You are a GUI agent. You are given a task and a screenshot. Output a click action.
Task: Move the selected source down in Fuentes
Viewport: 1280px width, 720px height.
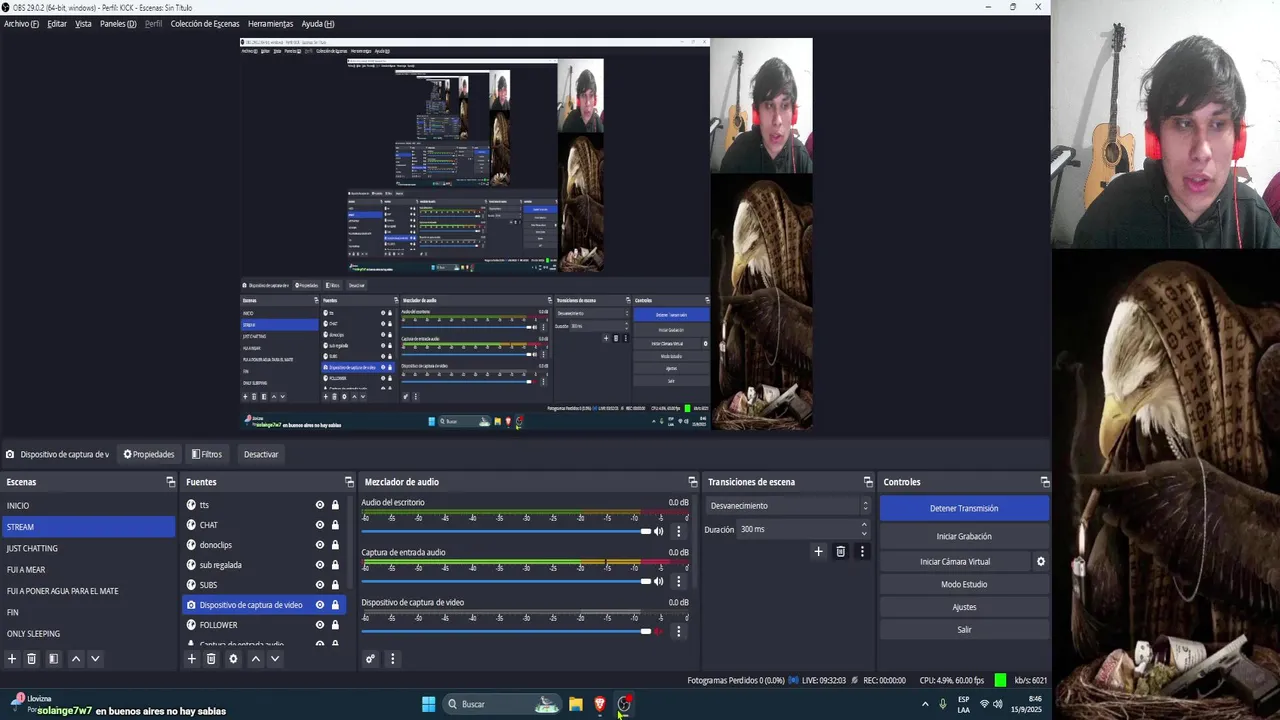275,659
